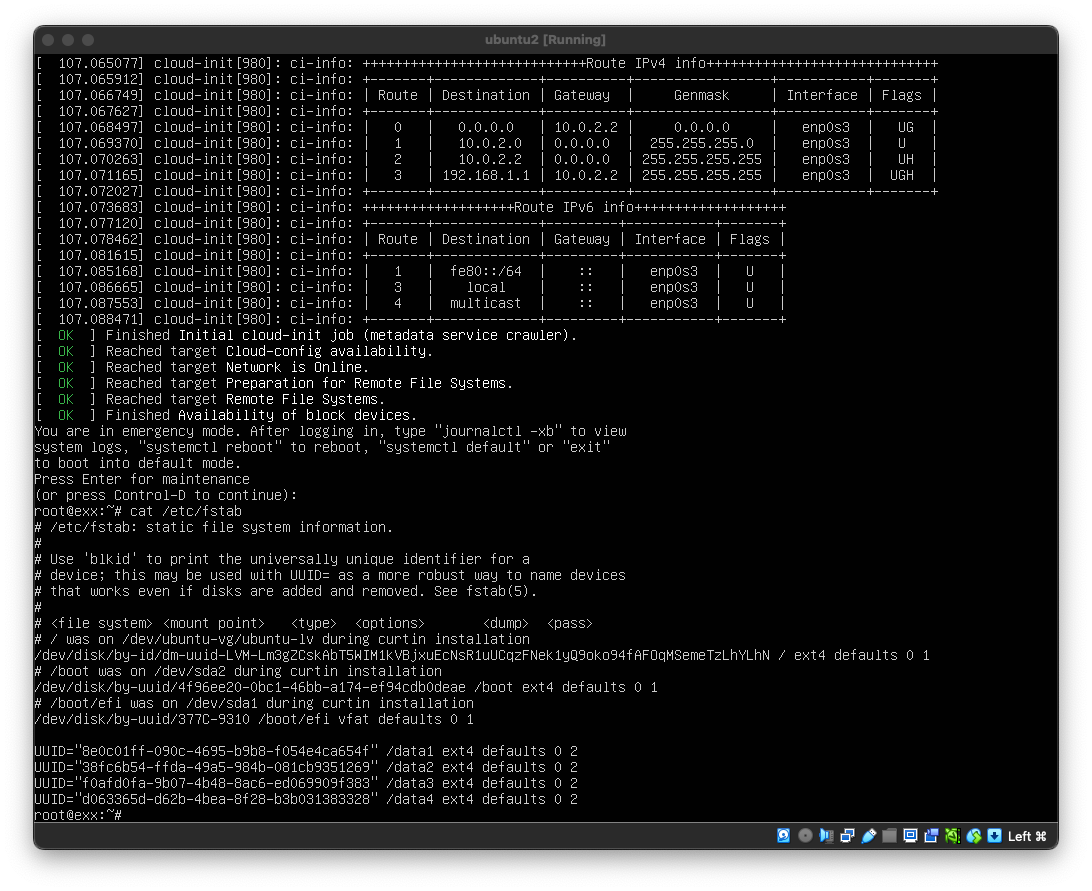Image resolution: width=1092 pixels, height=891 pixels.
Task: Click the bottom 'root@exx:~#' prompt
Action: point(78,815)
